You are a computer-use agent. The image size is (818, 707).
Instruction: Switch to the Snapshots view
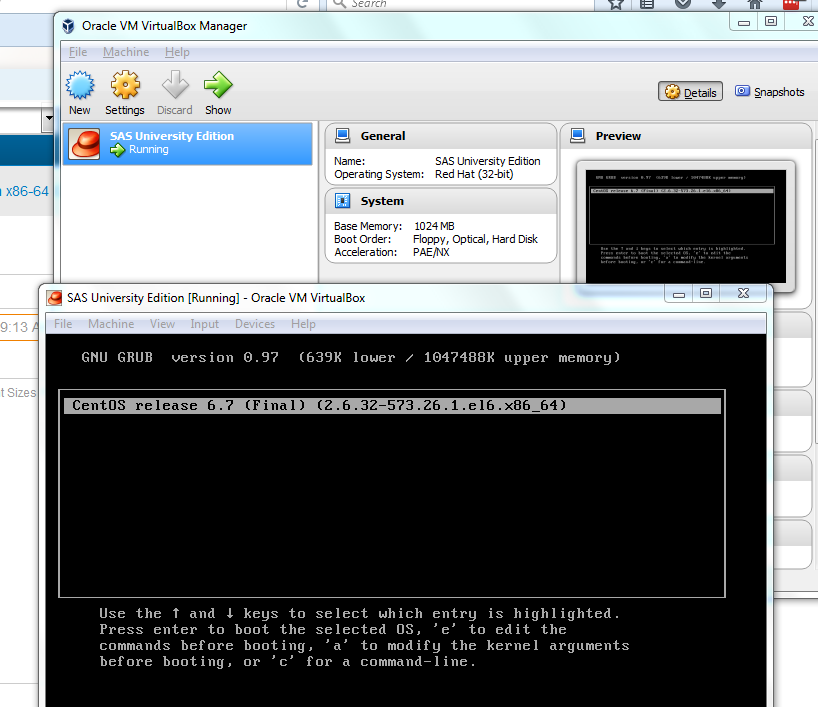click(769, 92)
